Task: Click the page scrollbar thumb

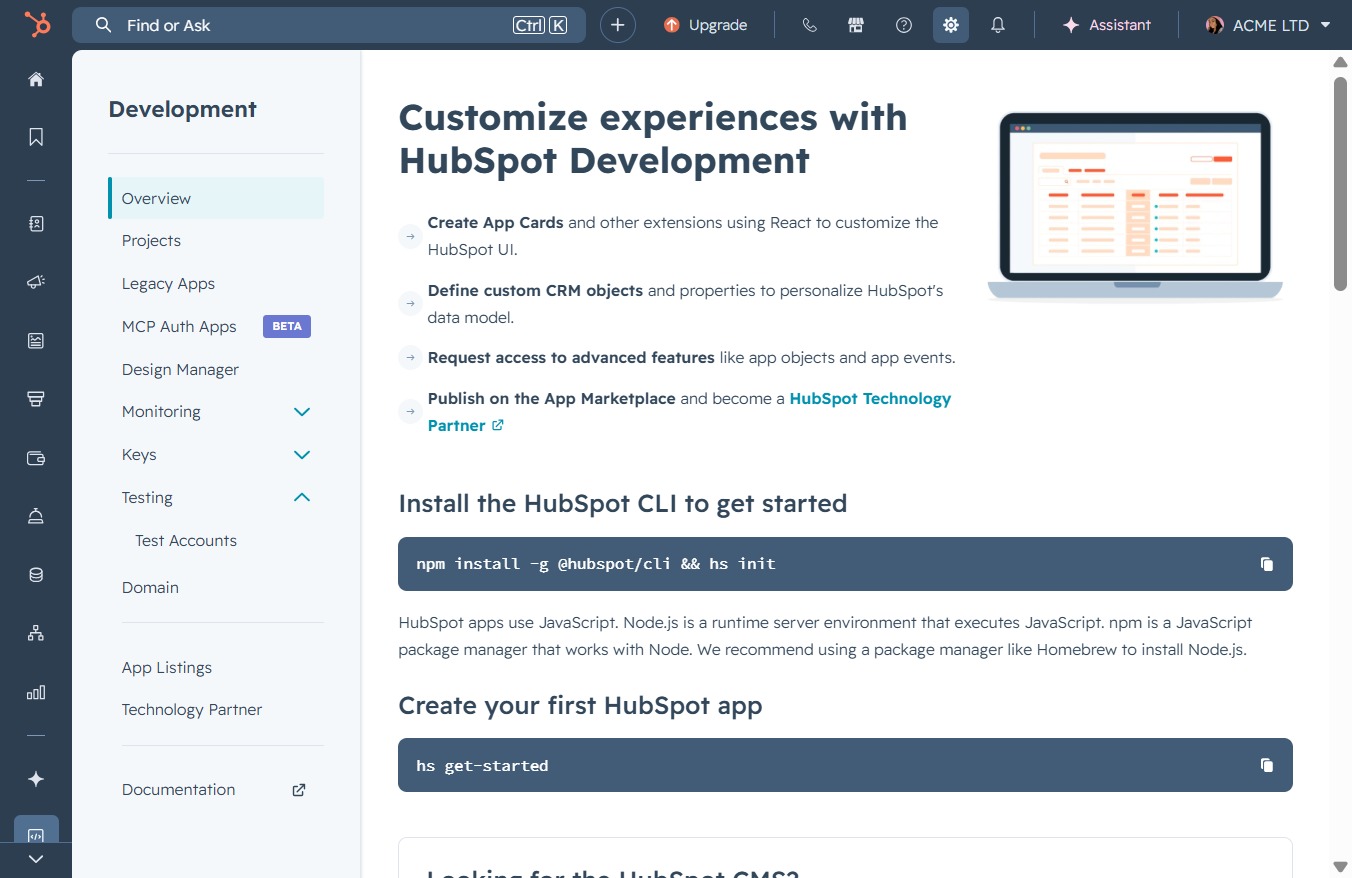Action: [1341, 182]
